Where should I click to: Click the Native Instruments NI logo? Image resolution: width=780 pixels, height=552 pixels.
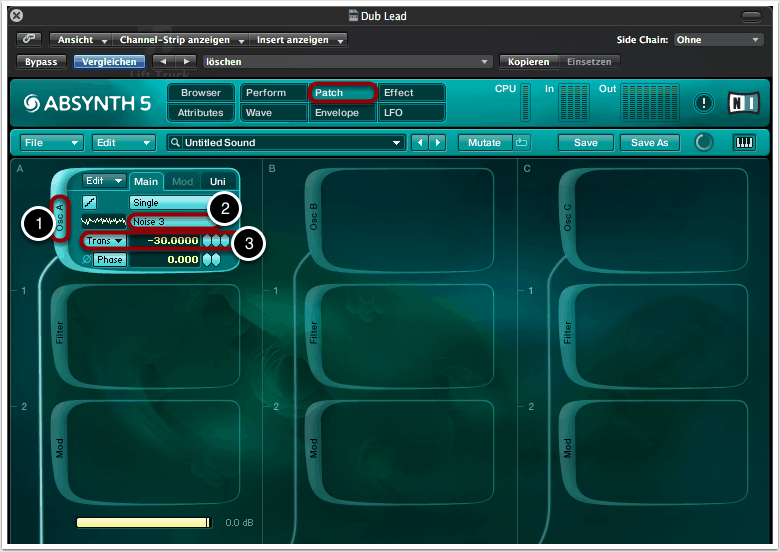[744, 102]
